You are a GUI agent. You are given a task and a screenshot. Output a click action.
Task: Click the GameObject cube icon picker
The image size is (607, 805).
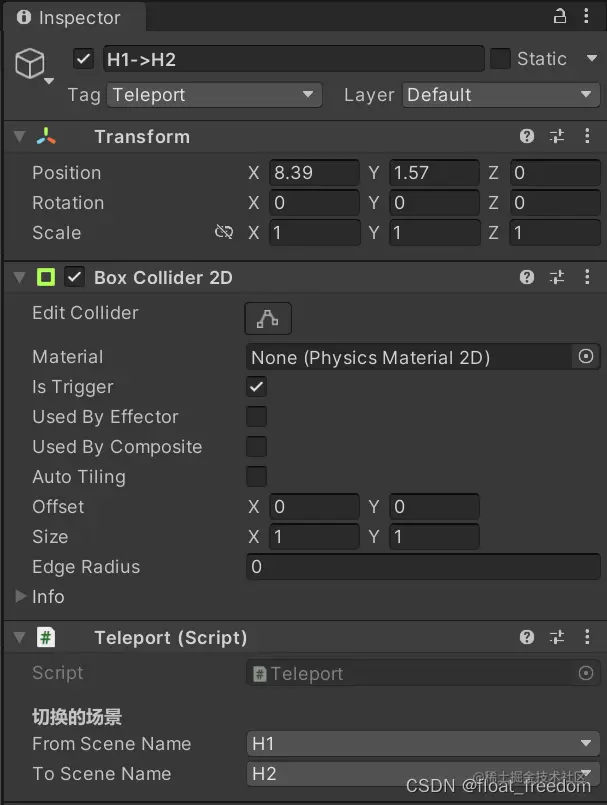tap(31, 64)
